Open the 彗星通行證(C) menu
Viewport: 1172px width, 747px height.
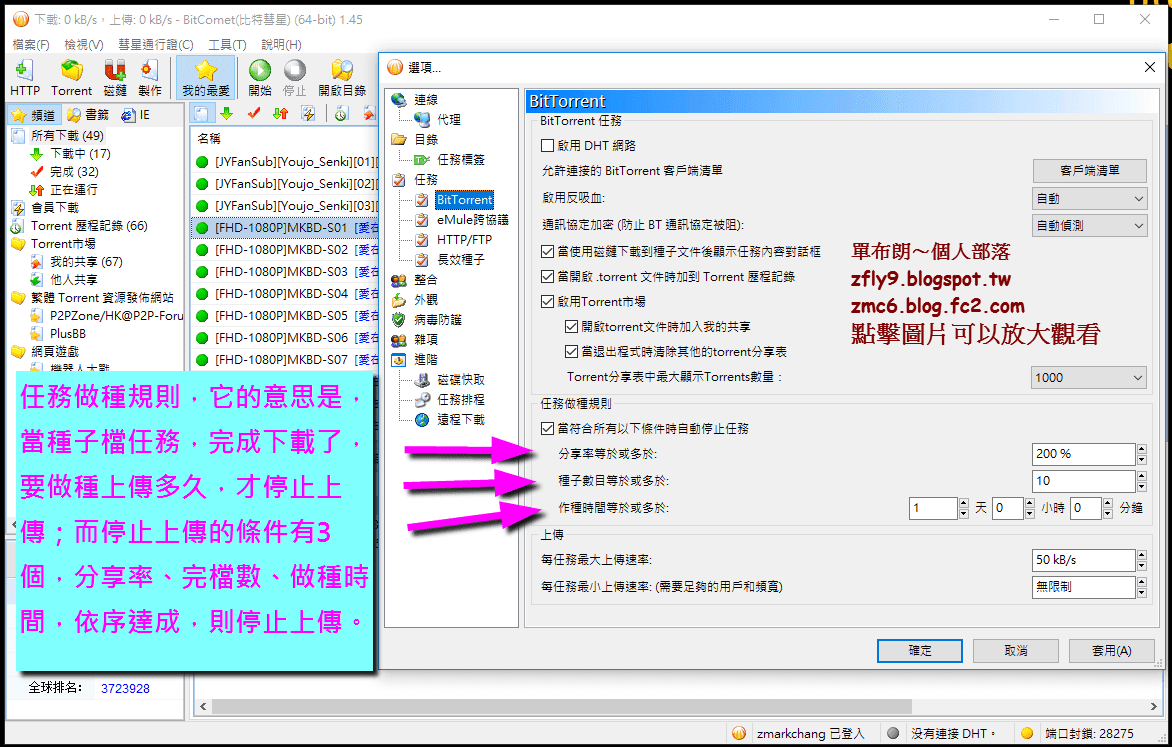click(x=155, y=45)
